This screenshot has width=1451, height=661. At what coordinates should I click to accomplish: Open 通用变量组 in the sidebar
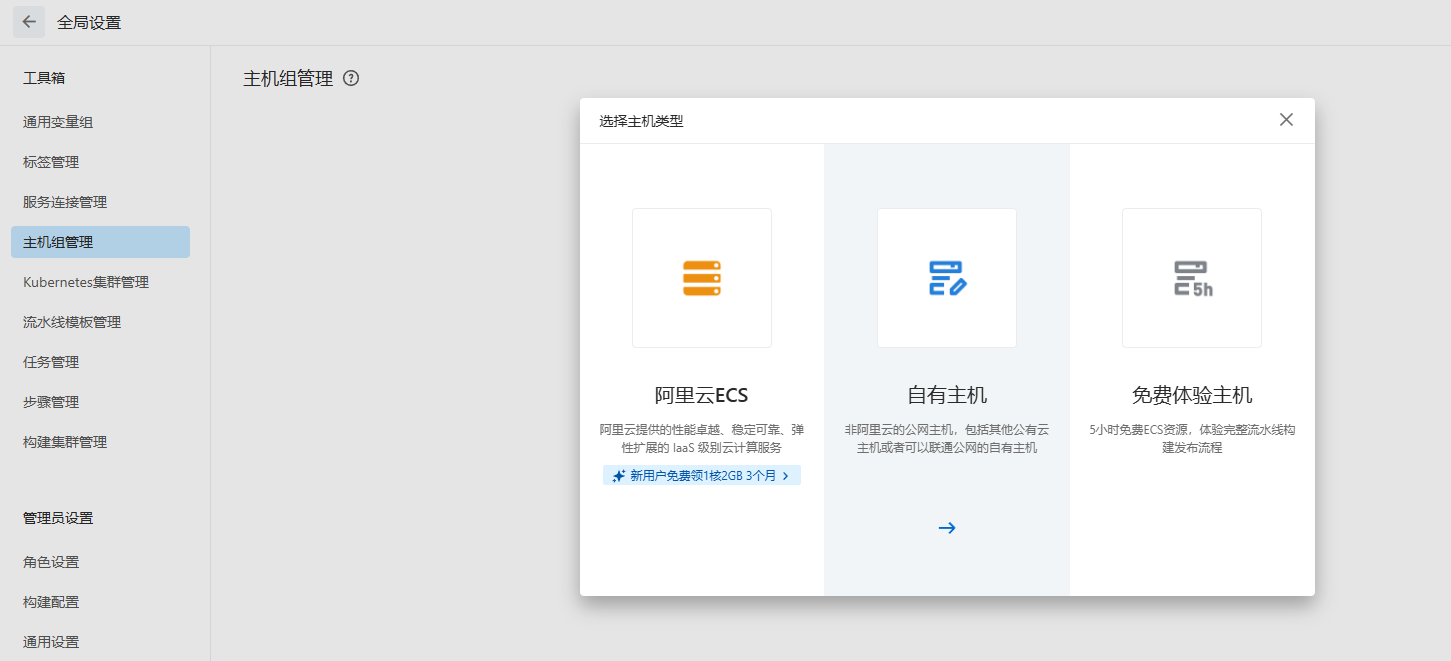tap(58, 122)
